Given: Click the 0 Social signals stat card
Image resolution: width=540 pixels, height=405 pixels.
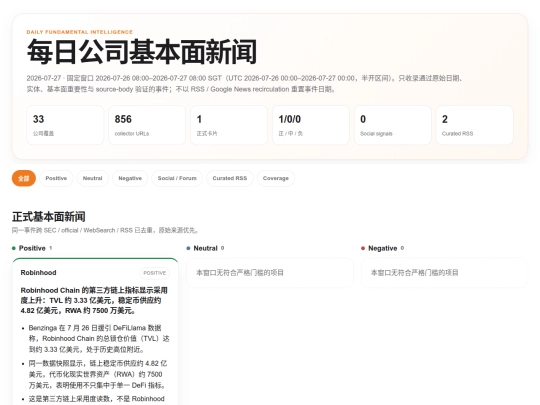Looking at the screenshot, I should pos(393,125).
